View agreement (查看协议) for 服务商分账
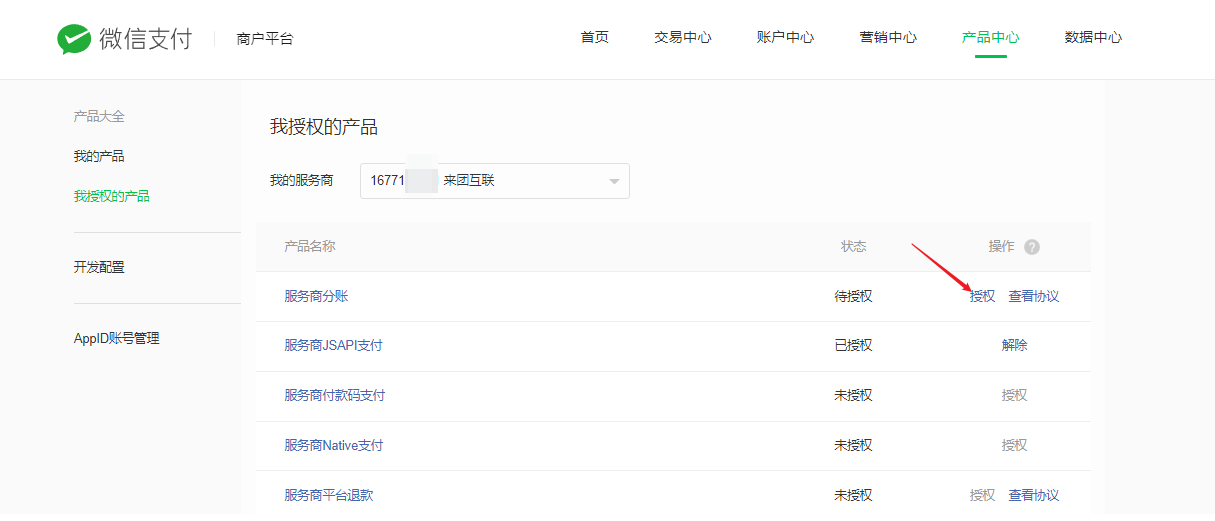Image resolution: width=1215 pixels, height=521 pixels. pos(1033,297)
